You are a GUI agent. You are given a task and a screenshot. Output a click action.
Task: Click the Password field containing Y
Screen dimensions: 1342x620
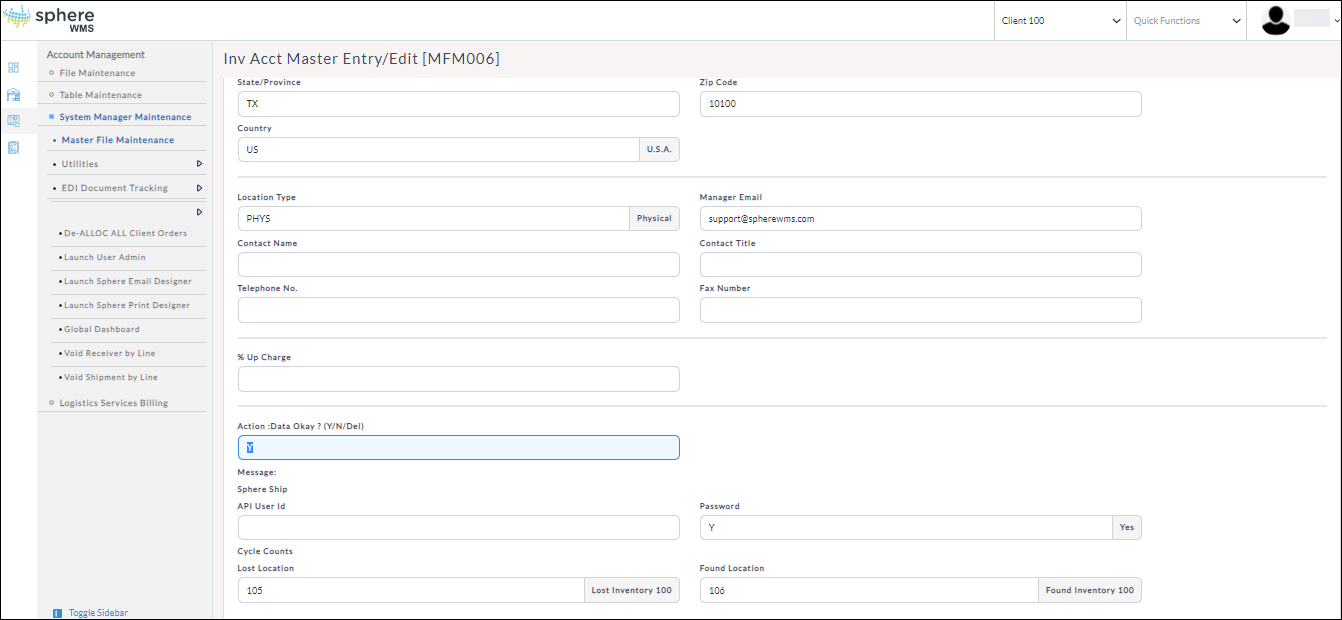coord(906,528)
